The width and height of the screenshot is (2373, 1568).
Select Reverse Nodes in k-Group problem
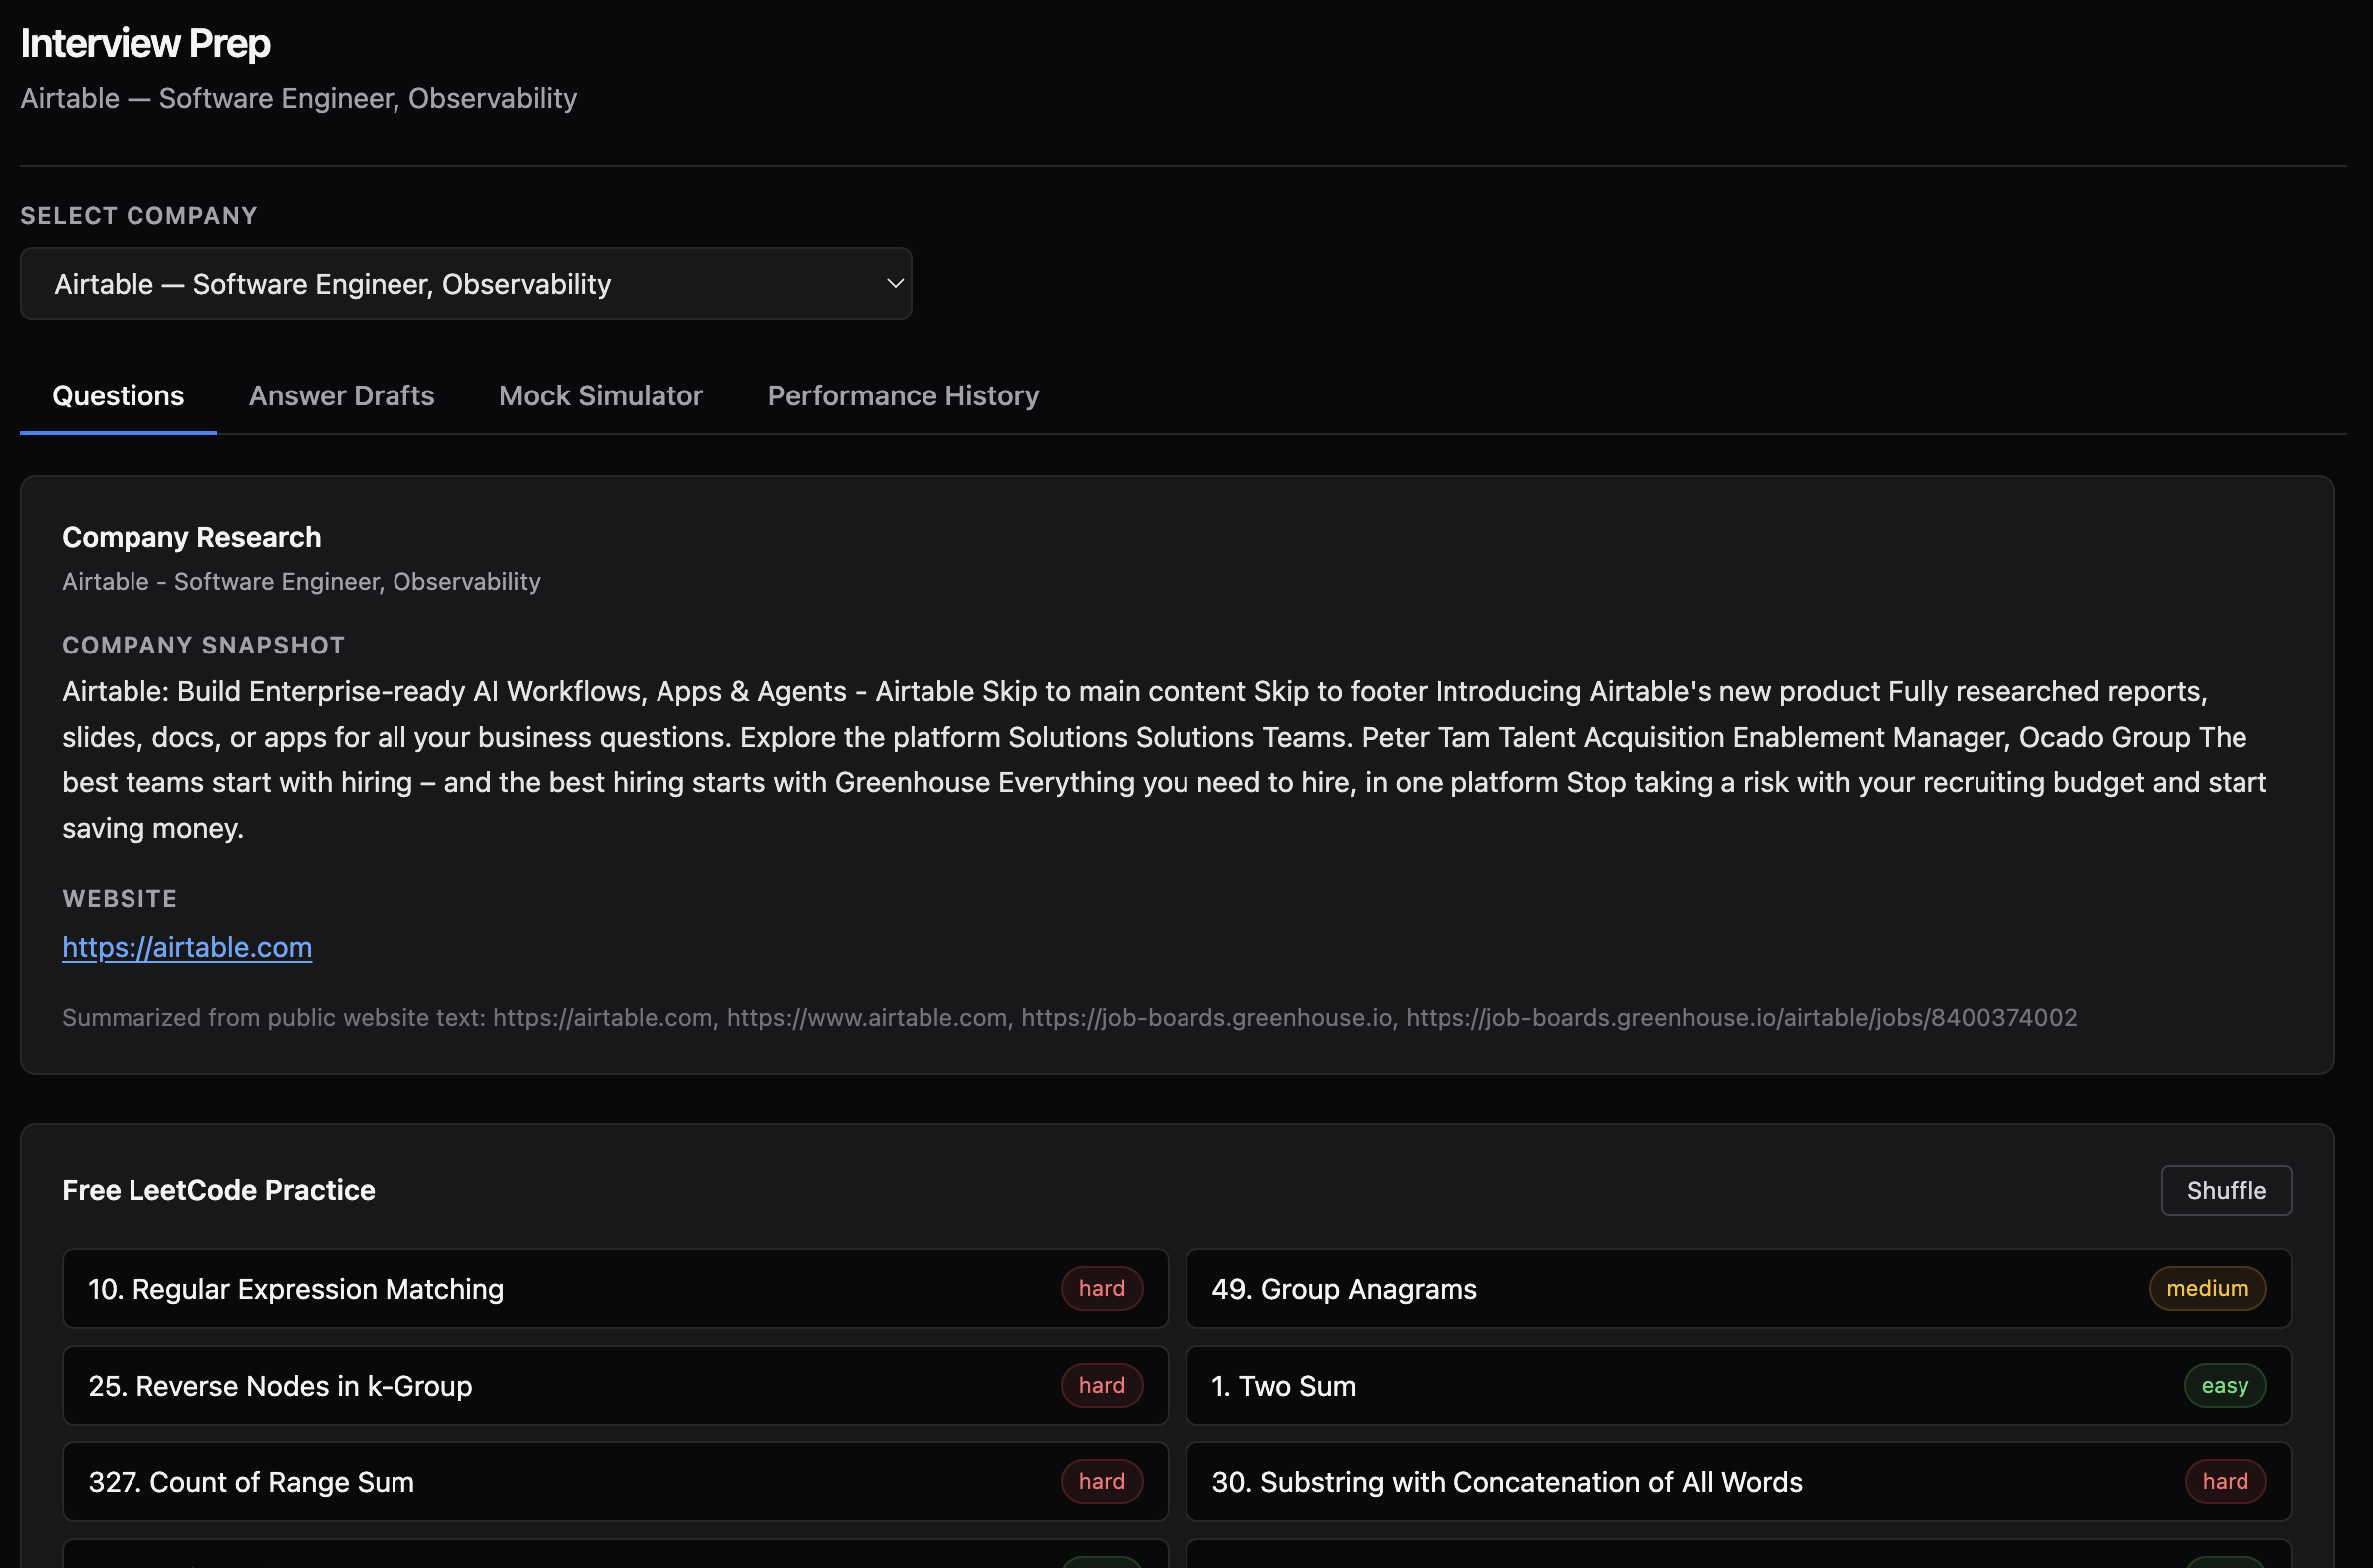280,1386
